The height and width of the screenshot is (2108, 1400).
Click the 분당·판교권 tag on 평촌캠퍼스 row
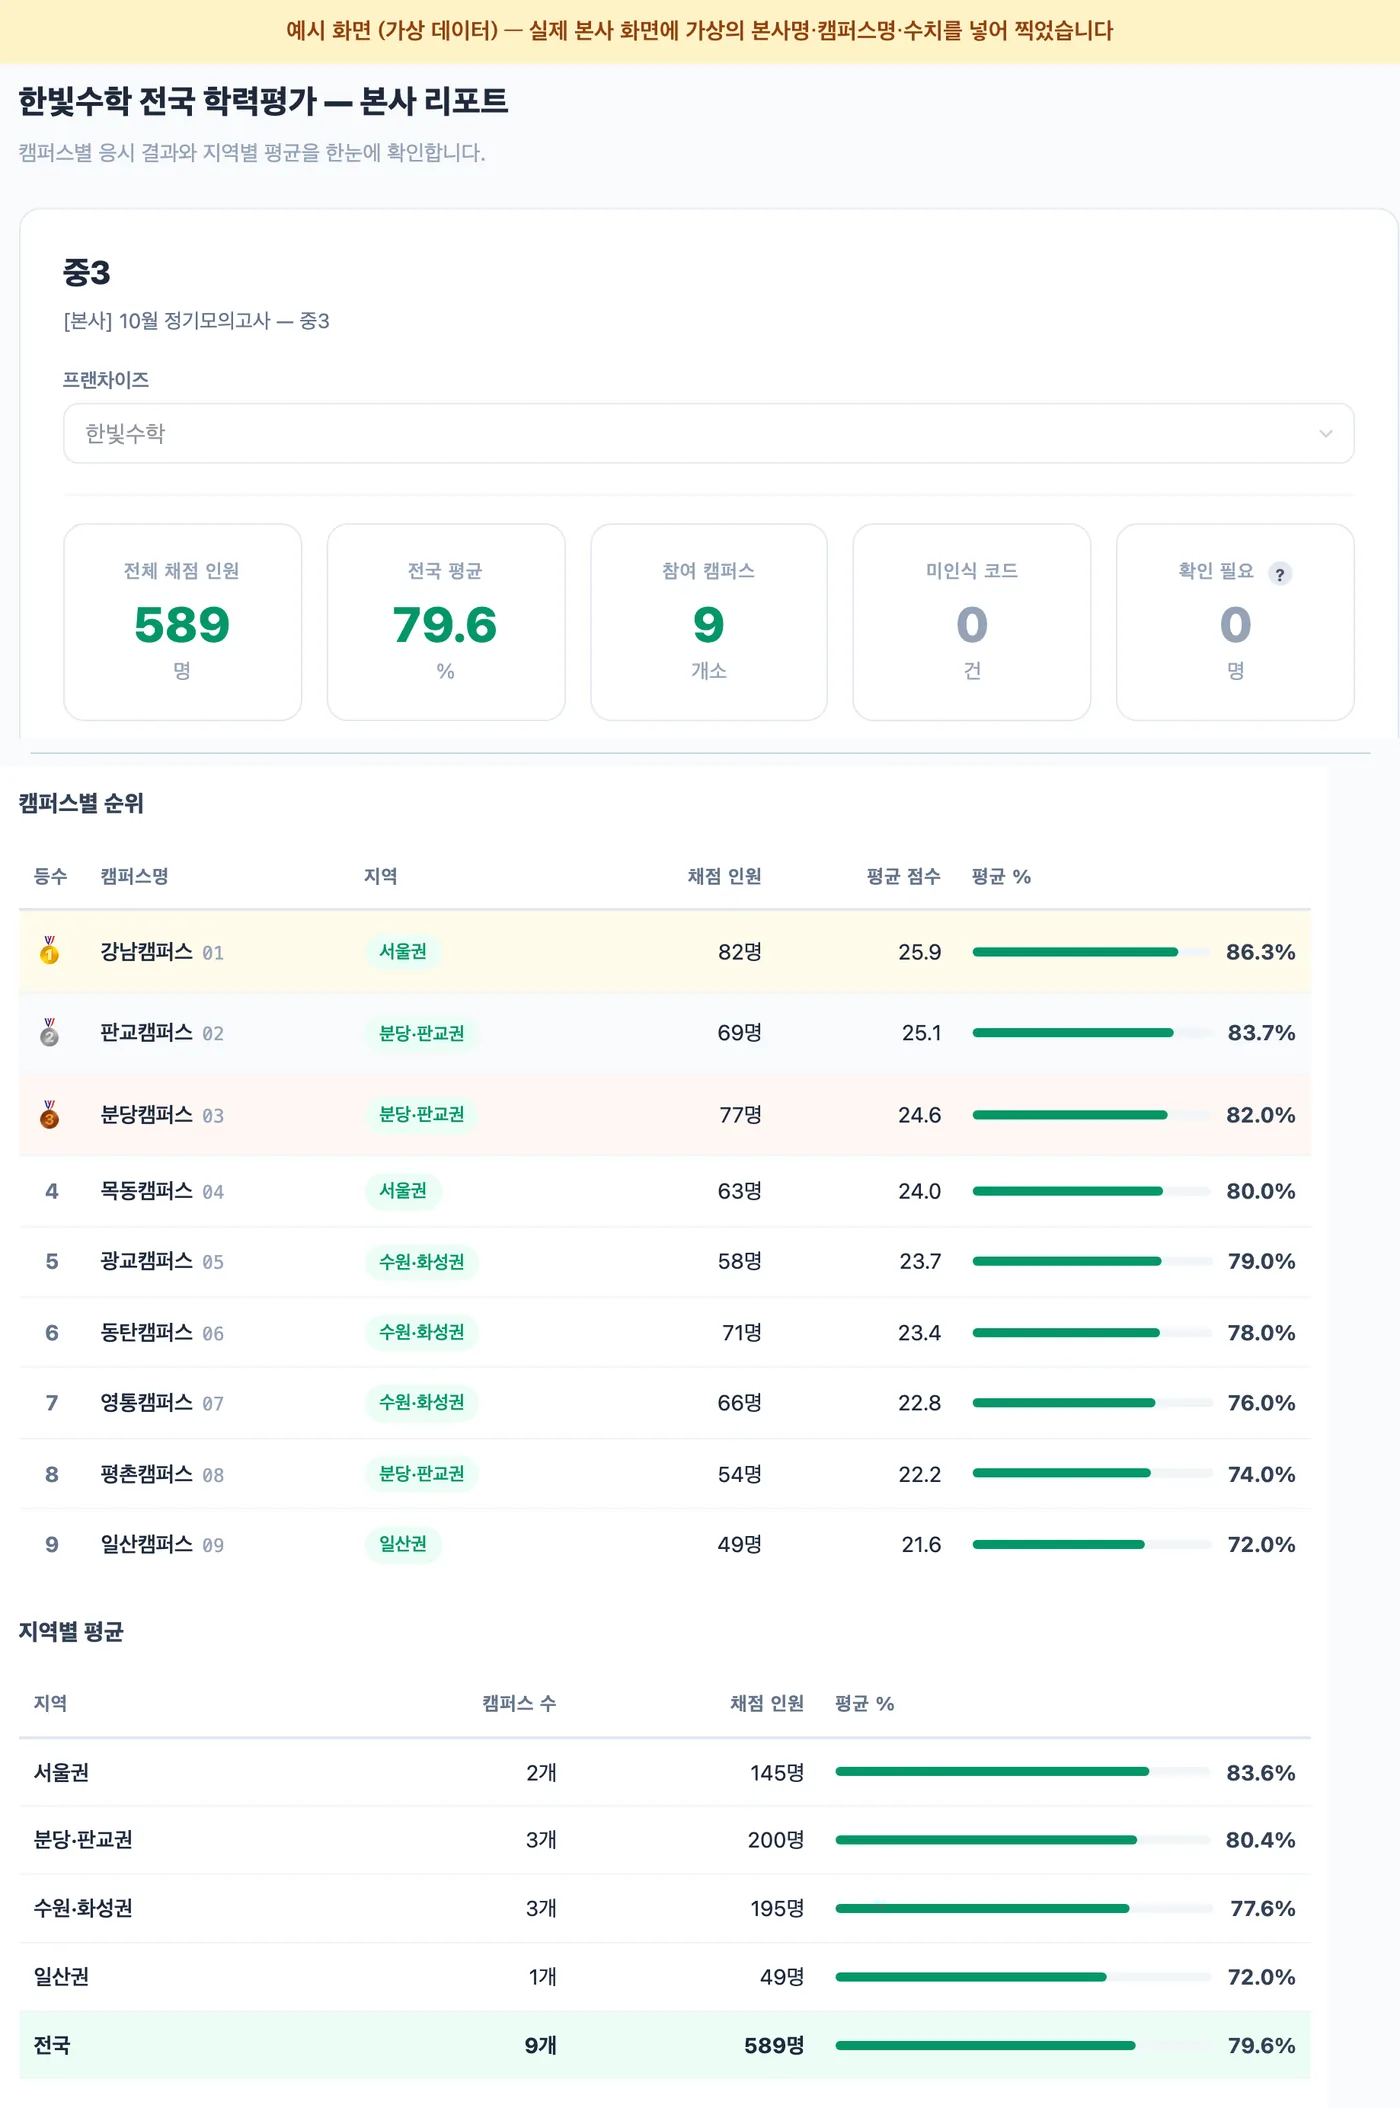pyautogui.click(x=421, y=1473)
